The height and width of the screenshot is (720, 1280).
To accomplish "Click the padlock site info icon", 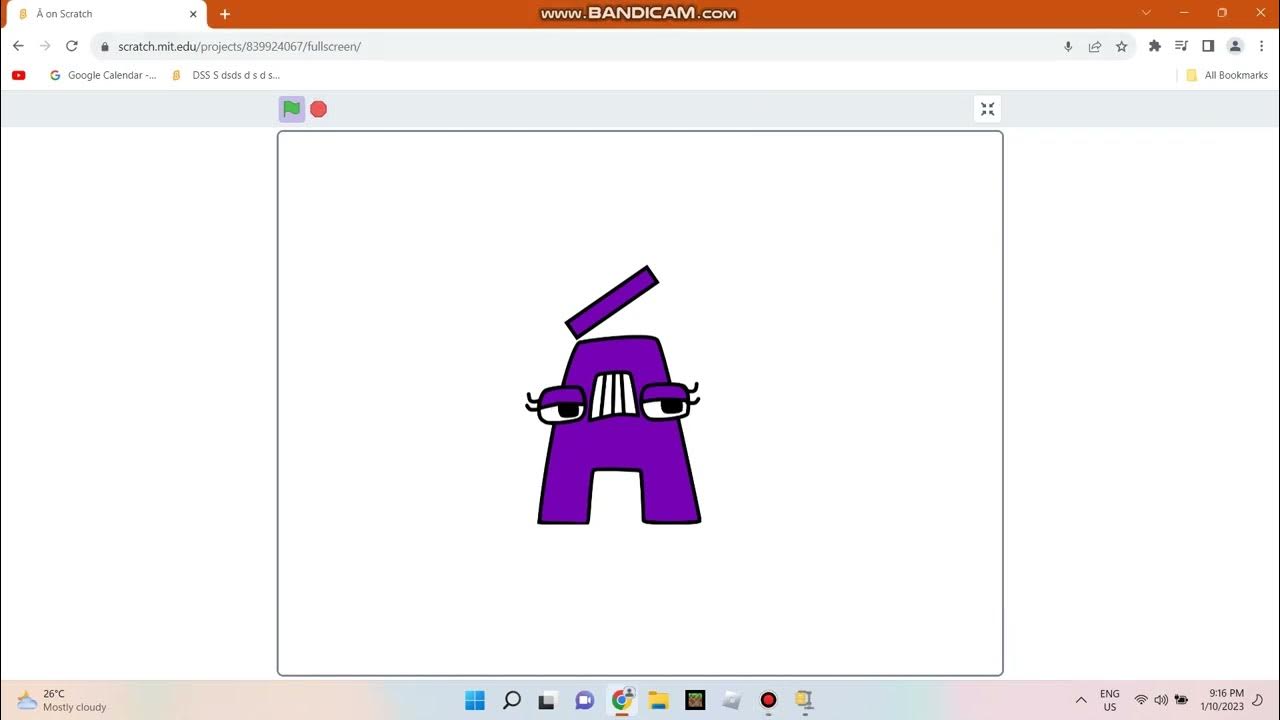I will 105,47.
